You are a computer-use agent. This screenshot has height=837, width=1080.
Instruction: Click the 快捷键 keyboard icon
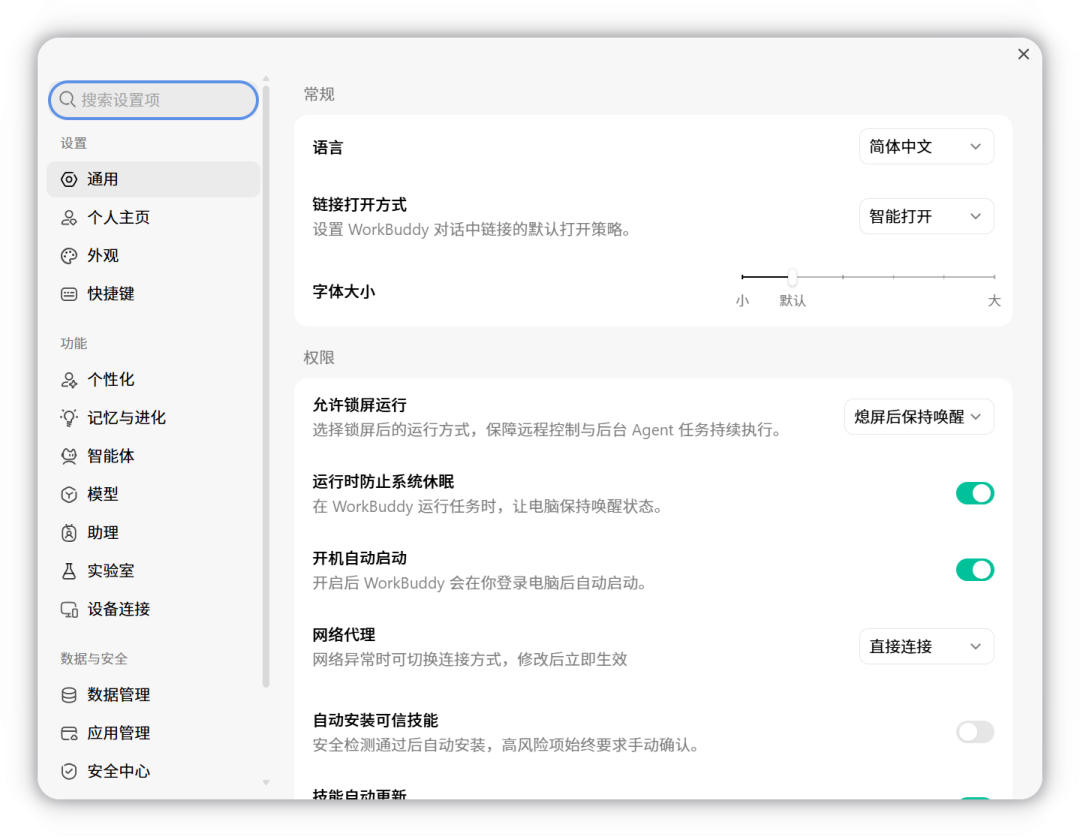tap(69, 294)
